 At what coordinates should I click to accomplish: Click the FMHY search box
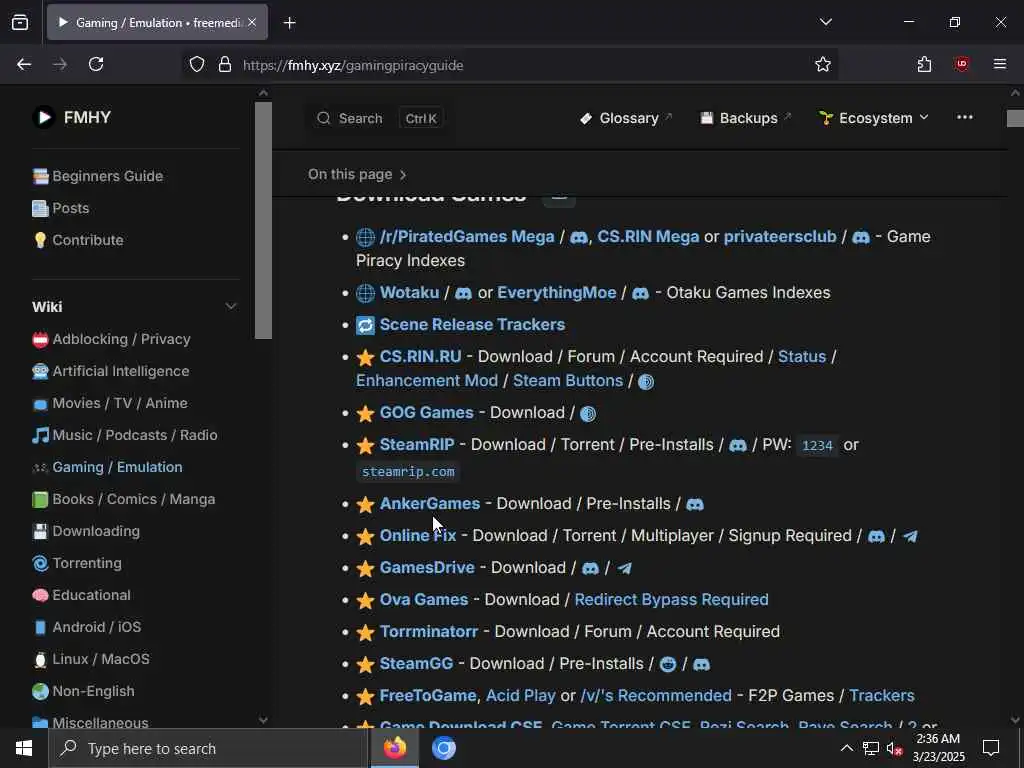click(x=377, y=118)
